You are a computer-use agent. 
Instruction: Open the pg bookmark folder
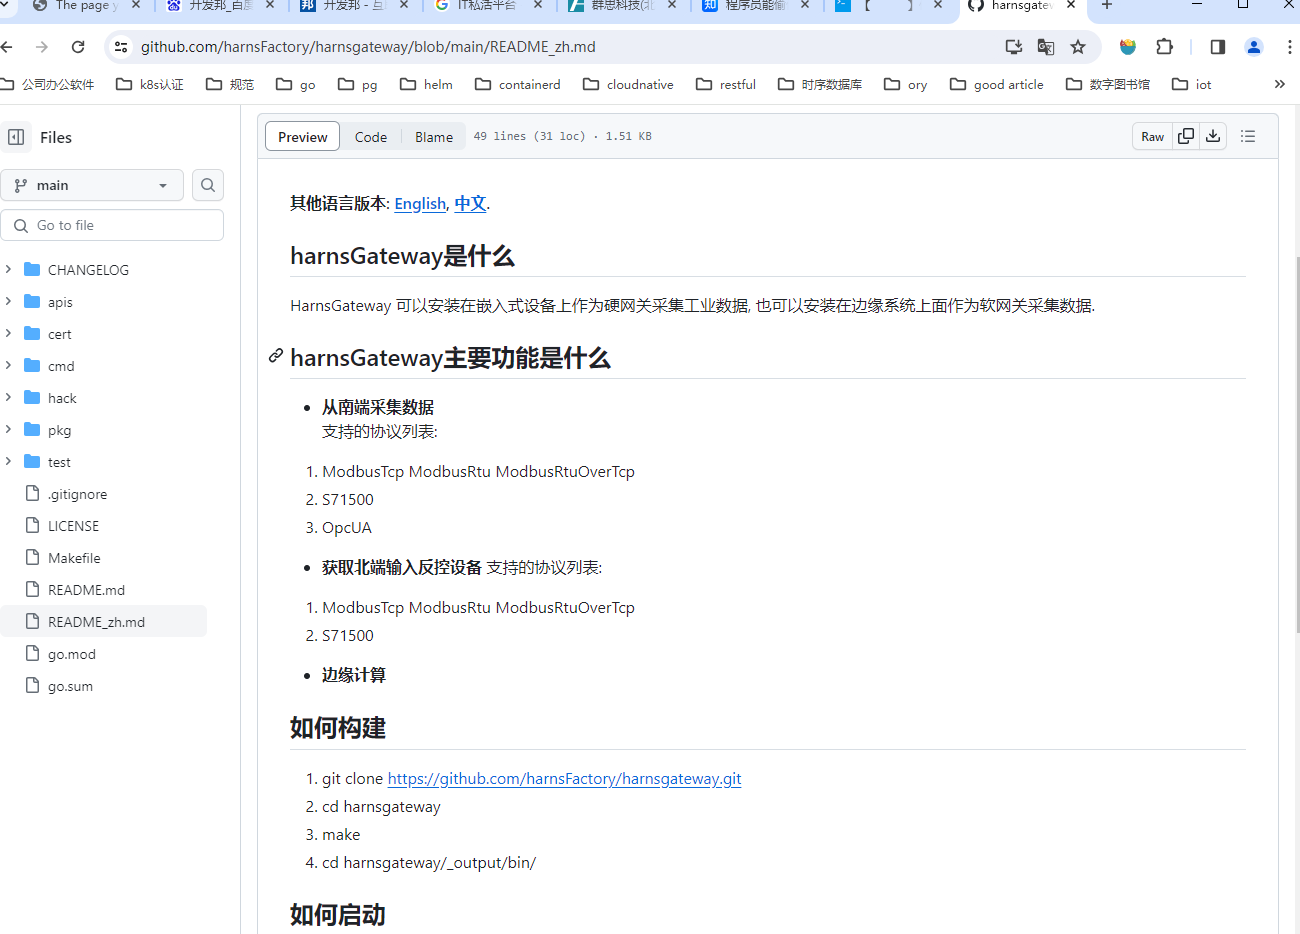point(358,84)
